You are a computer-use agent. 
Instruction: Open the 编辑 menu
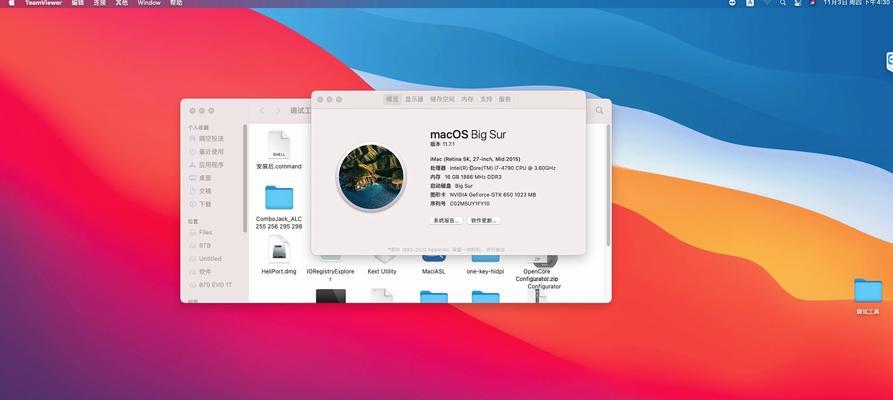click(77, 3)
